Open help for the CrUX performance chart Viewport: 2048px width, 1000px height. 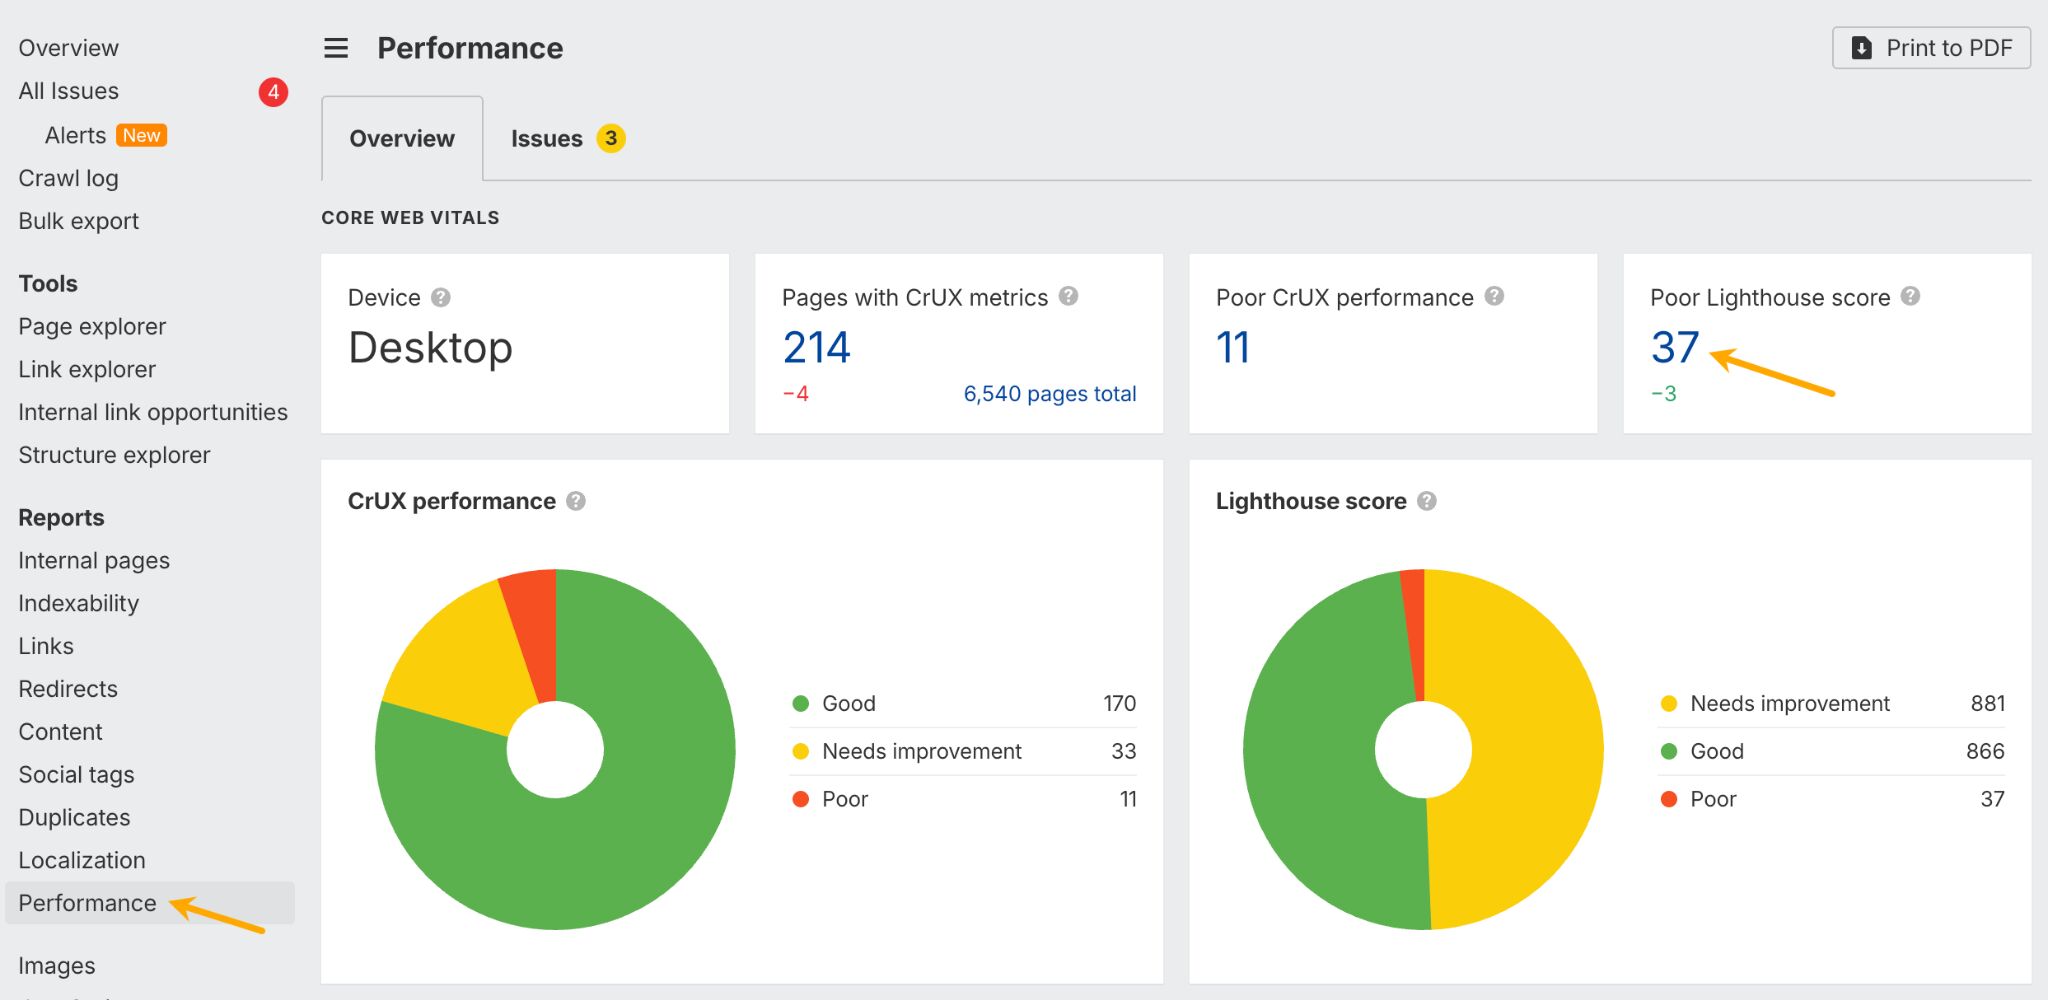pos(575,501)
